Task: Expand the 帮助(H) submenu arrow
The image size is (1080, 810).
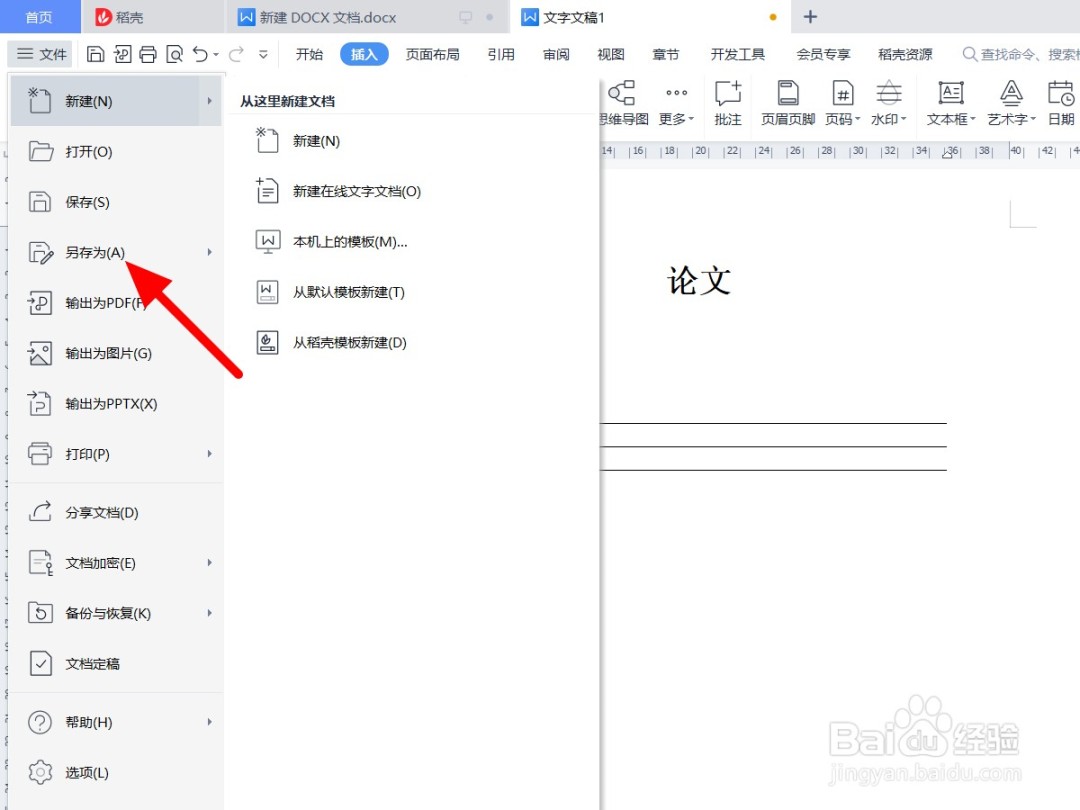Action: pyautogui.click(x=209, y=722)
